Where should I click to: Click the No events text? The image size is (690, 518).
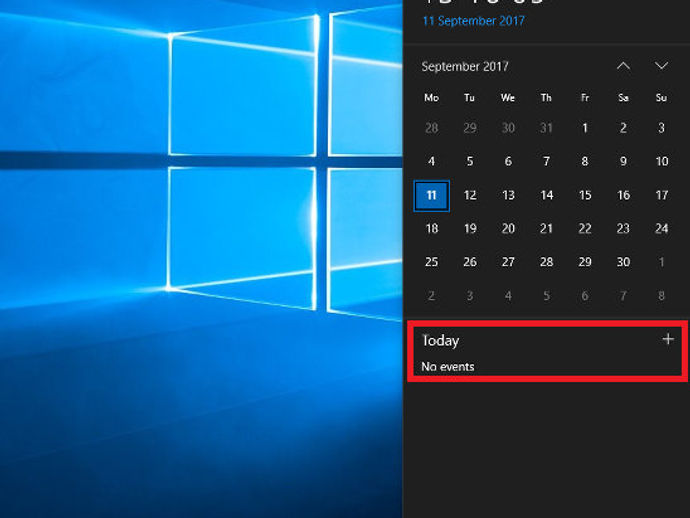448,367
